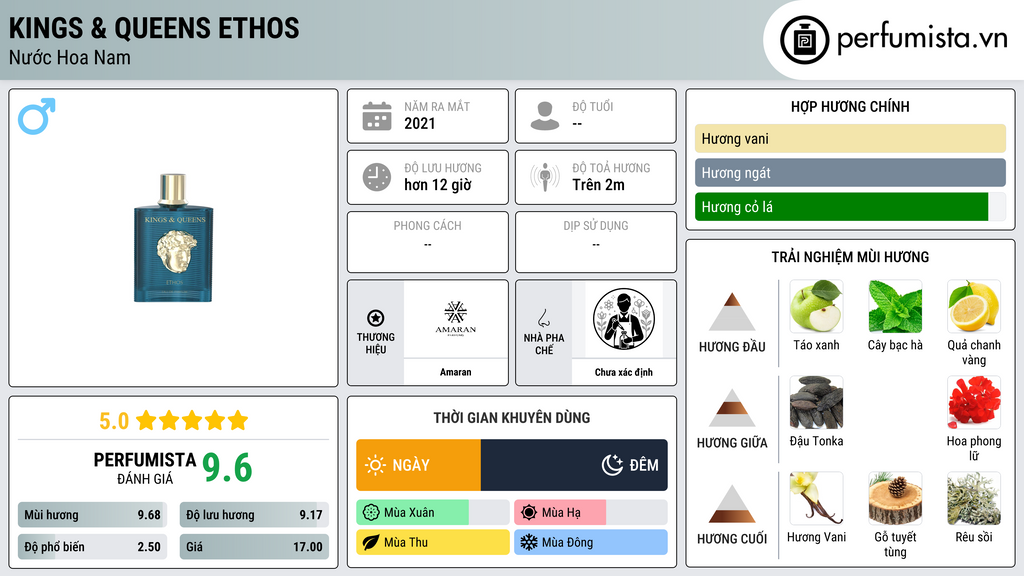Select the Đậu Tonka note image
The image size is (1024, 576).
click(x=816, y=402)
